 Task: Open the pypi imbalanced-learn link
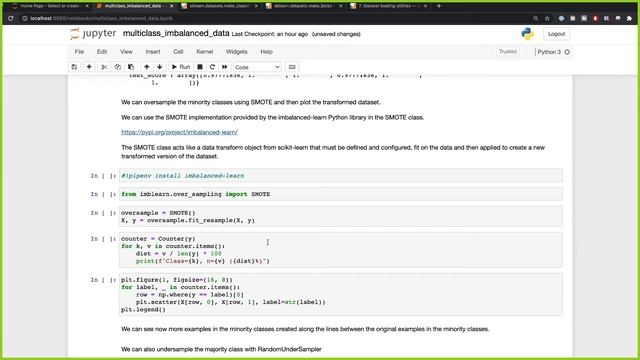179,132
